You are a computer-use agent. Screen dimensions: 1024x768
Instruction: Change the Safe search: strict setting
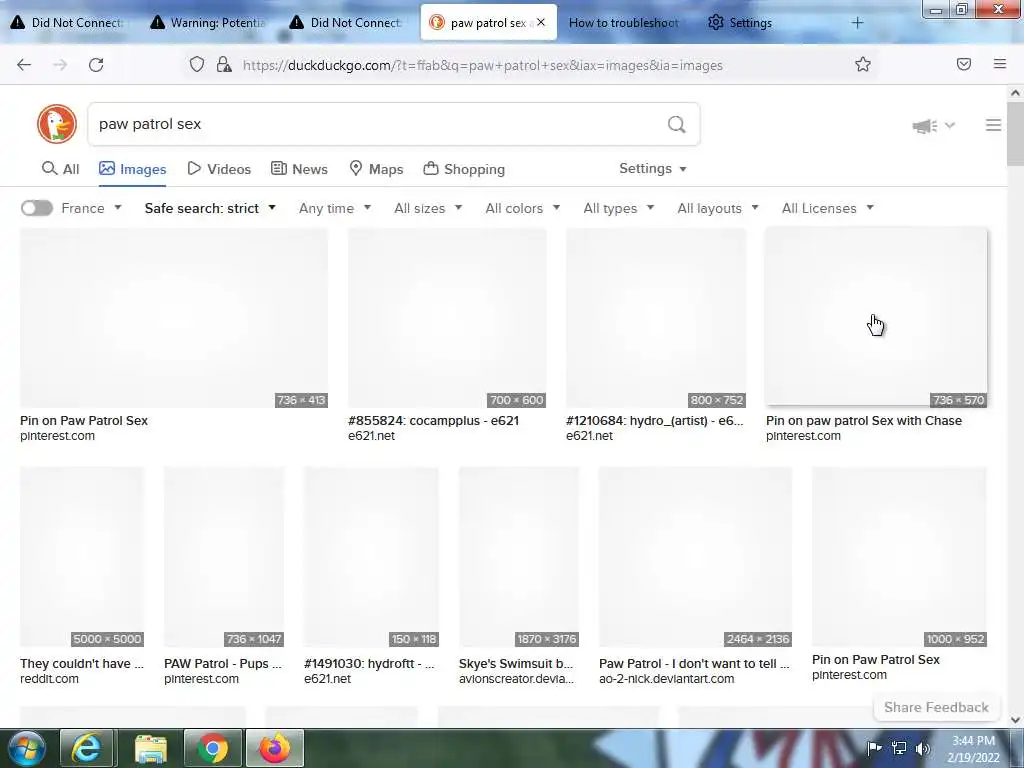(x=210, y=208)
